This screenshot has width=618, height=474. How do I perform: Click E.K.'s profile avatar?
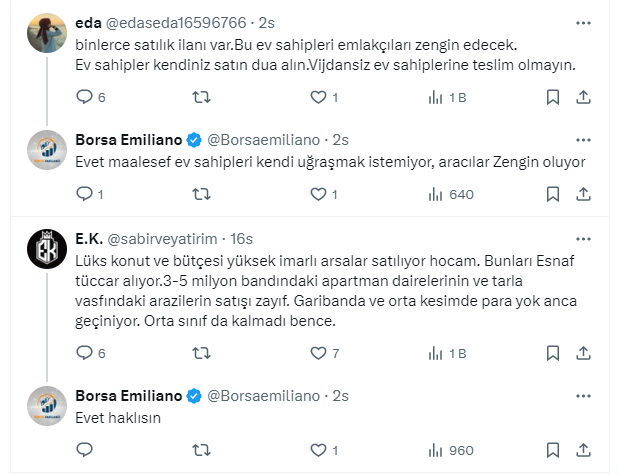pyautogui.click(x=46, y=245)
